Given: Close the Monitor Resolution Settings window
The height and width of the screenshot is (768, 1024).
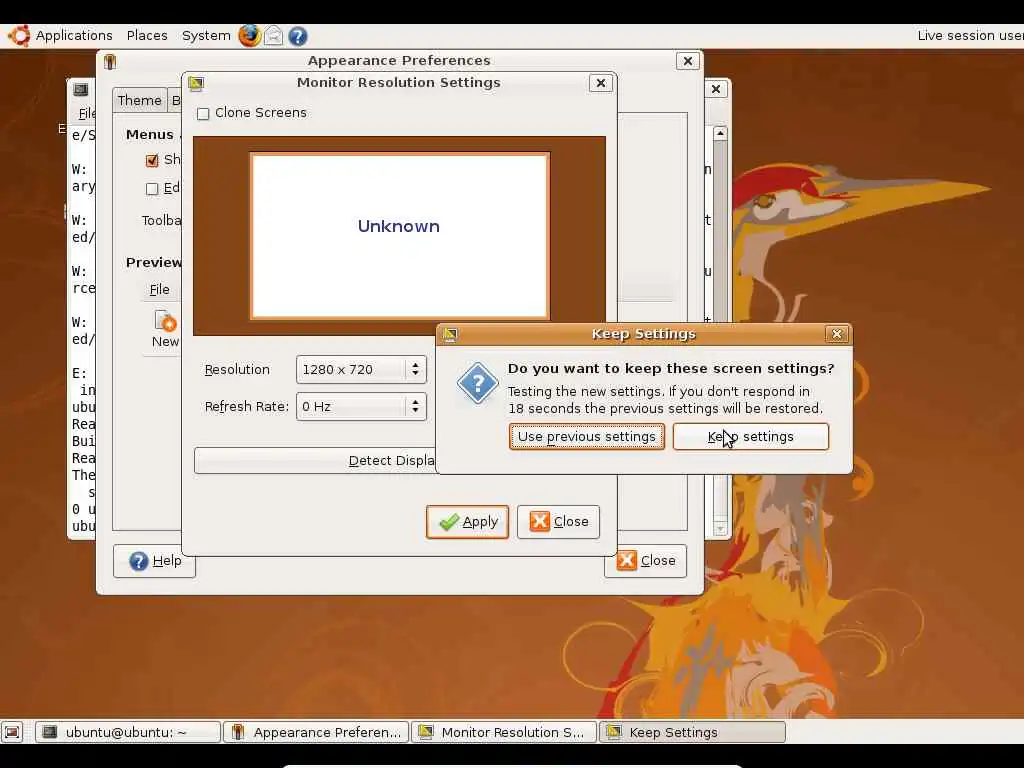Looking at the screenshot, I should (601, 83).
